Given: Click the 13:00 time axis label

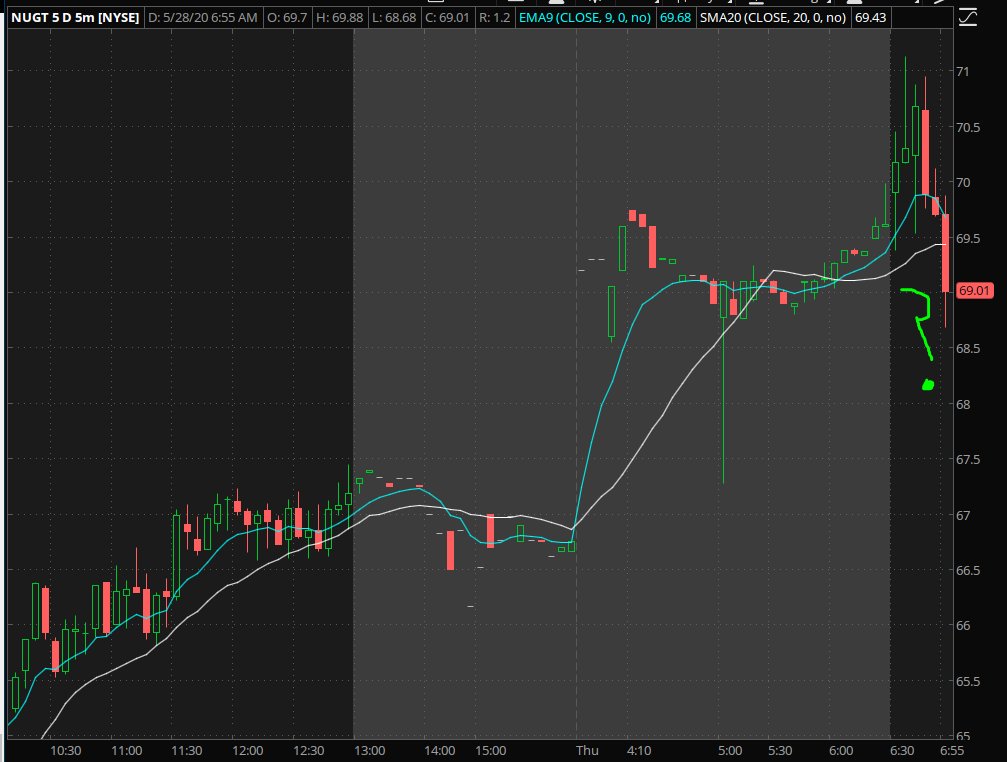Looking at the screenshot, I should (370, 750).
